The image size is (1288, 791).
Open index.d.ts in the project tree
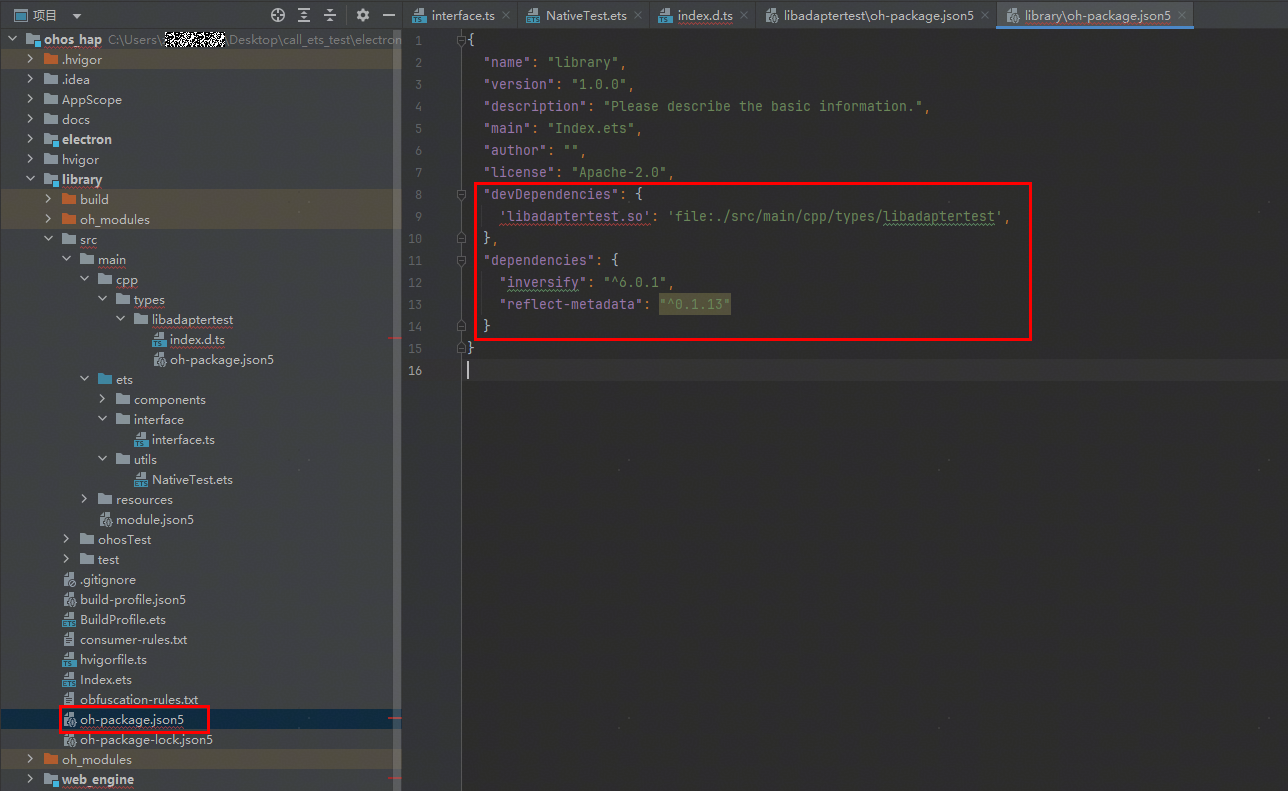197,340
